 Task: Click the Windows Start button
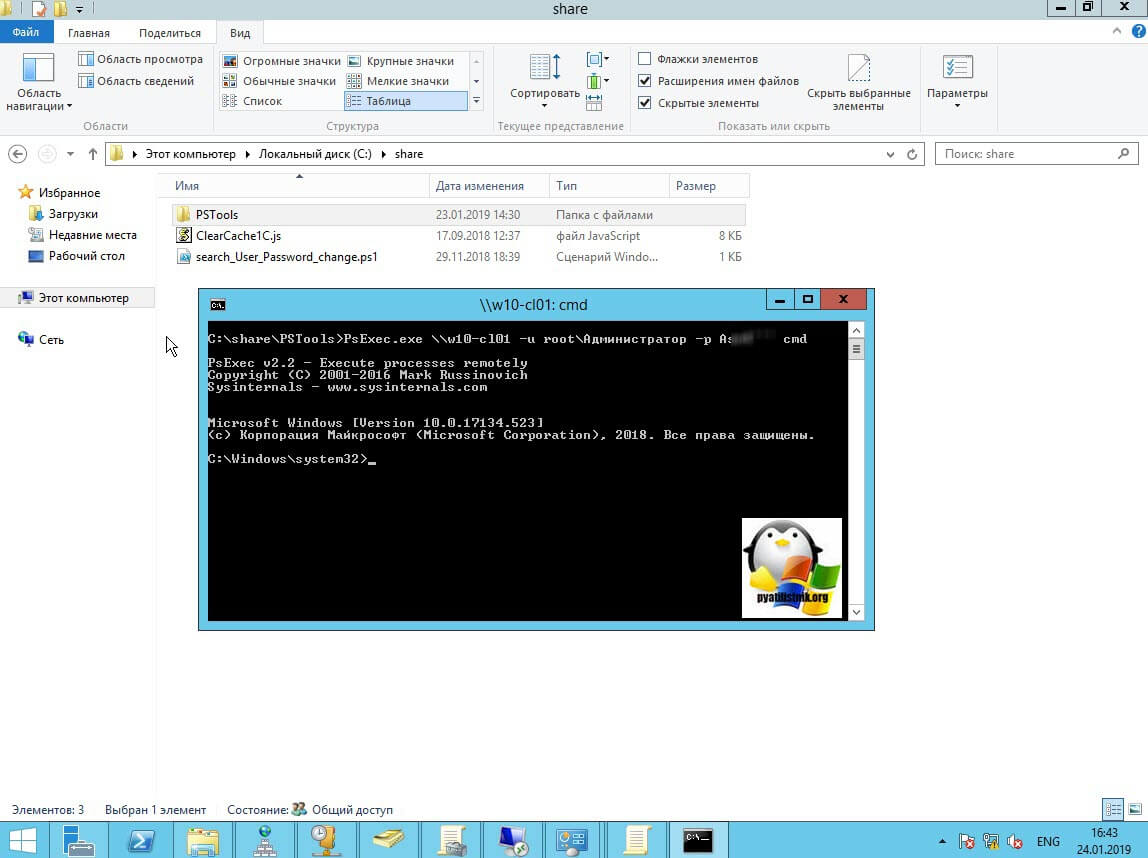(x=22, y=839)
